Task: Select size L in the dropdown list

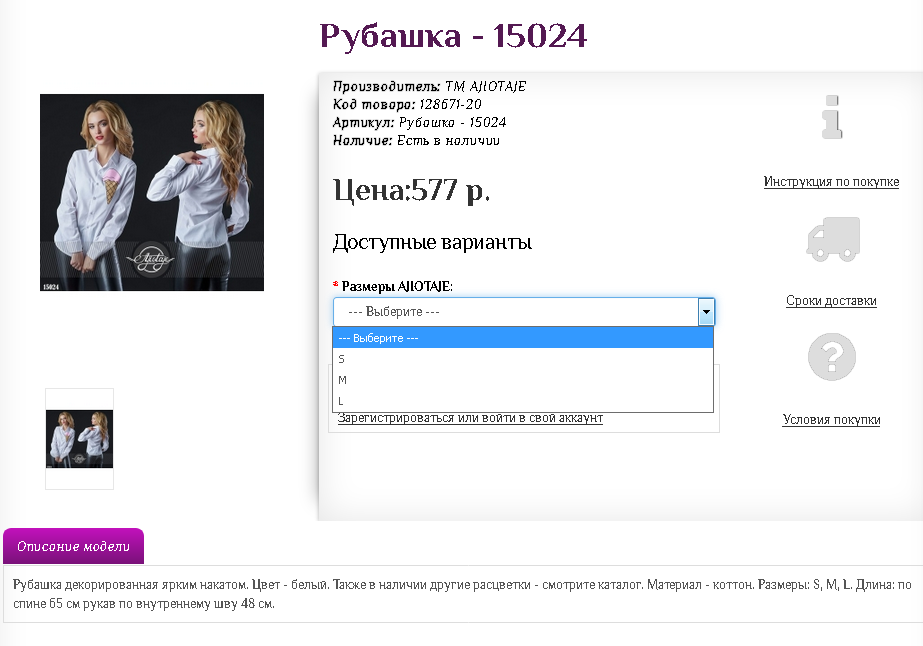Action: [x=523, y=401]
